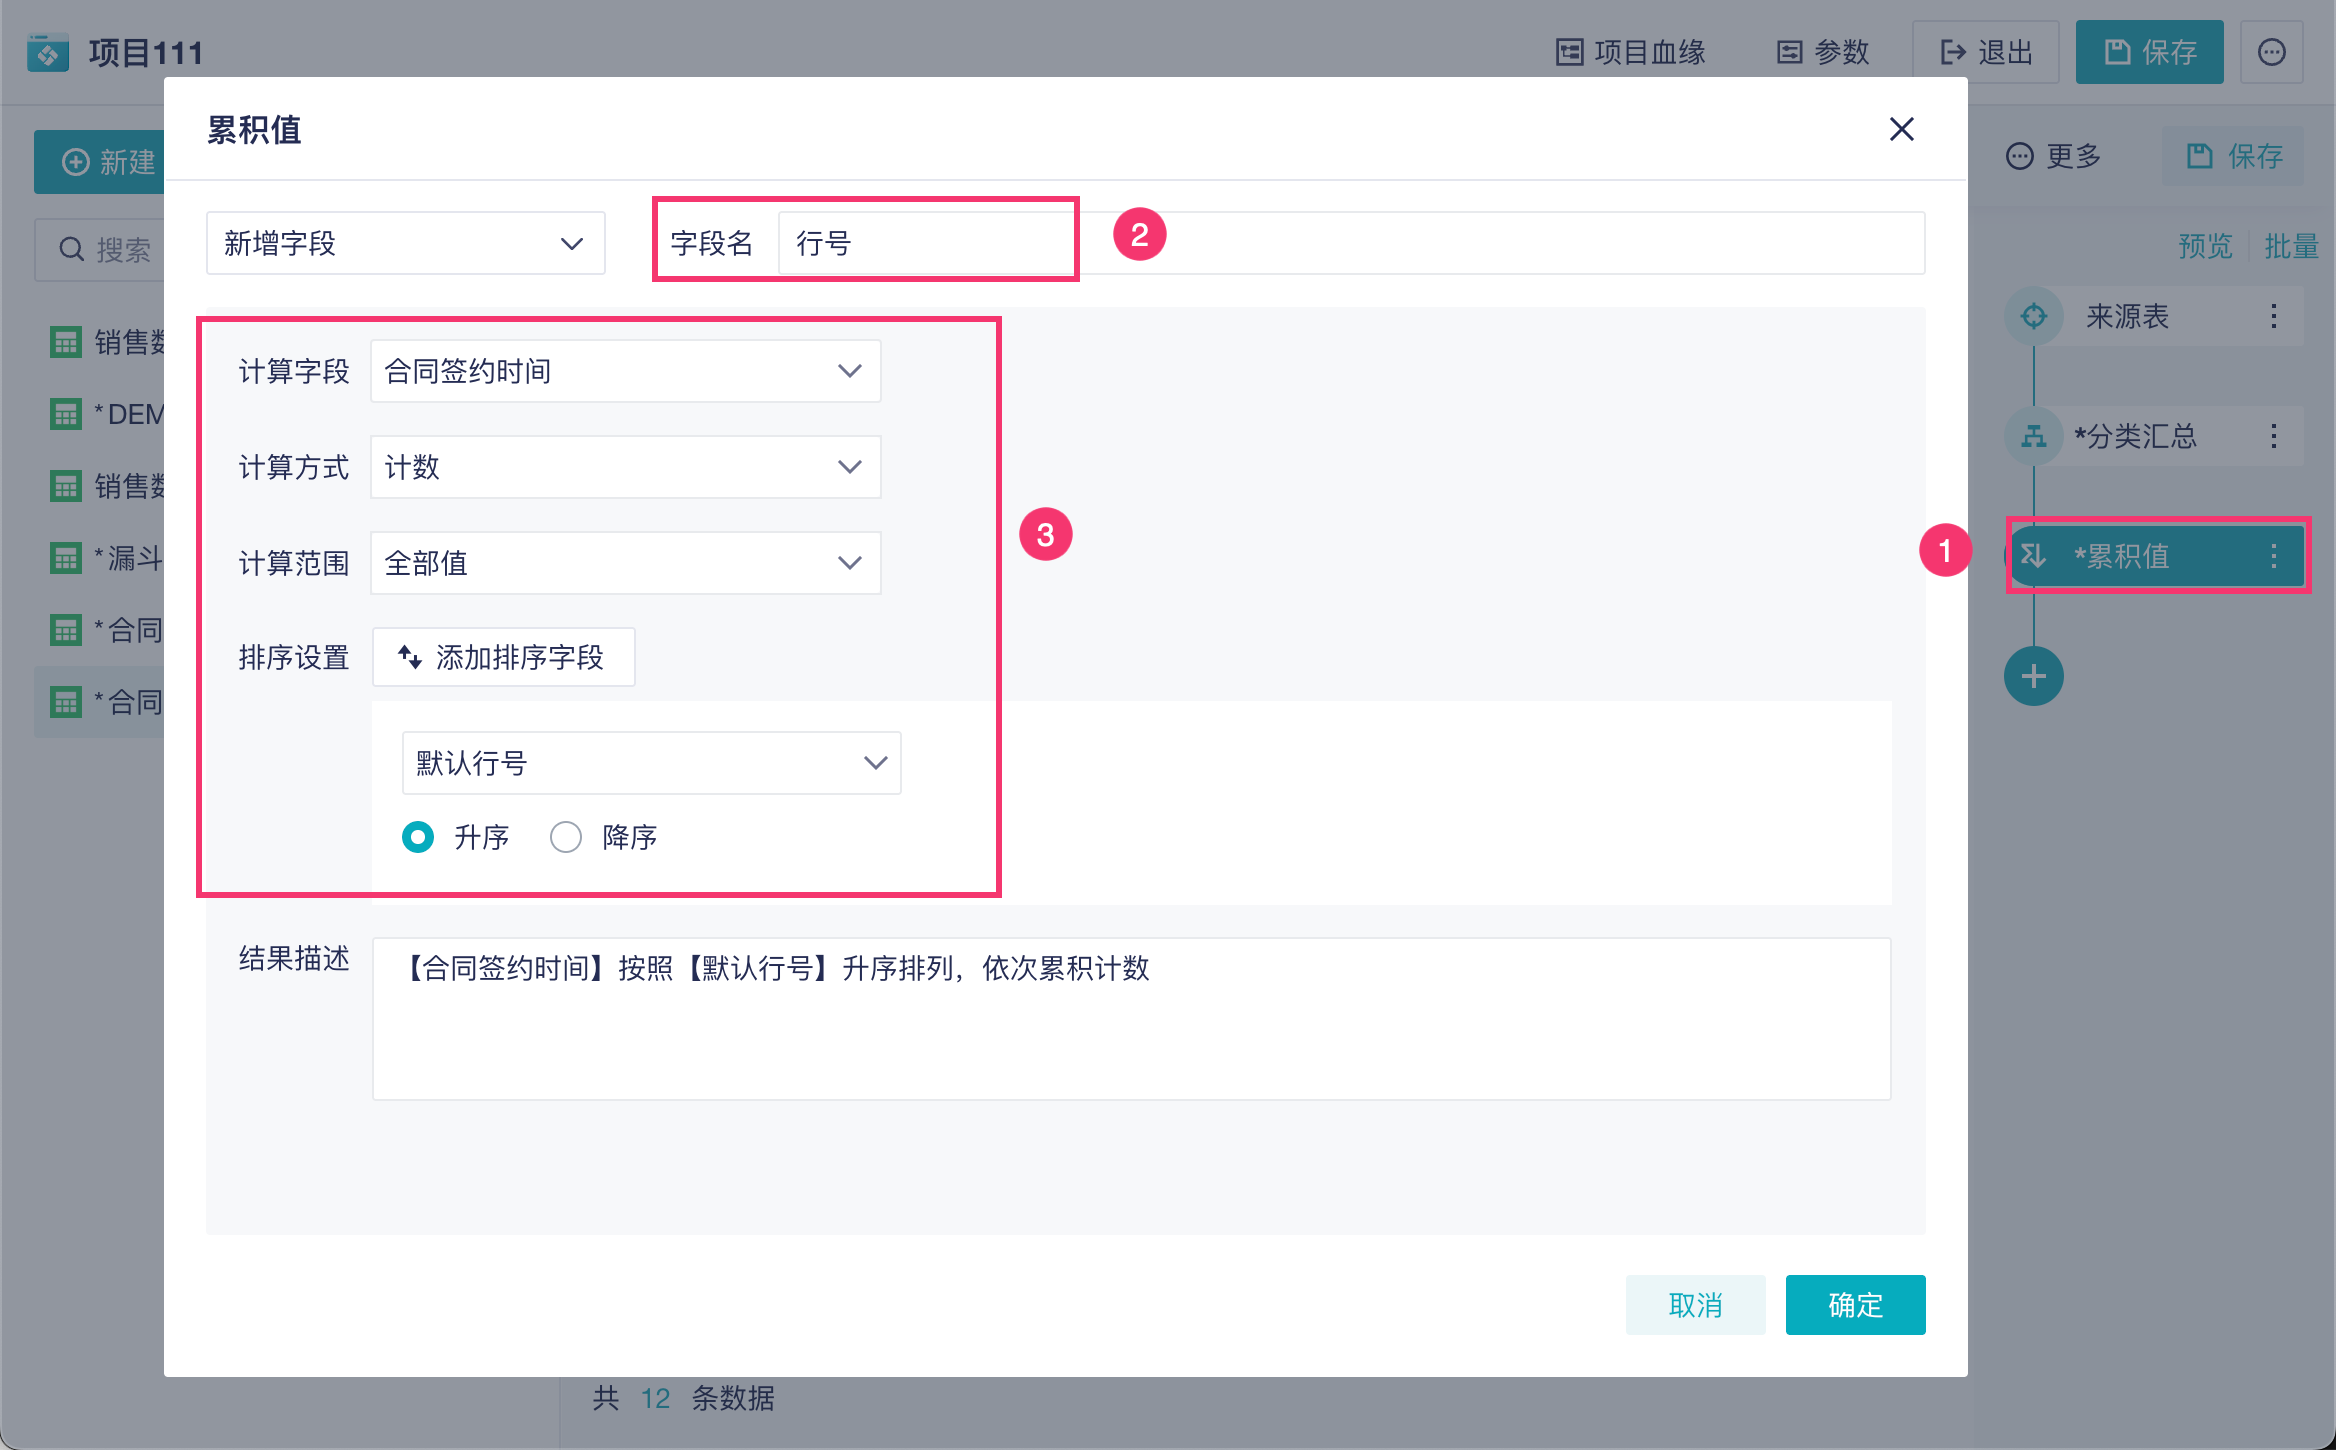Select the 升序 radio button
Viewport: 2336px width, 1450px height.
(x=418, y=837)
